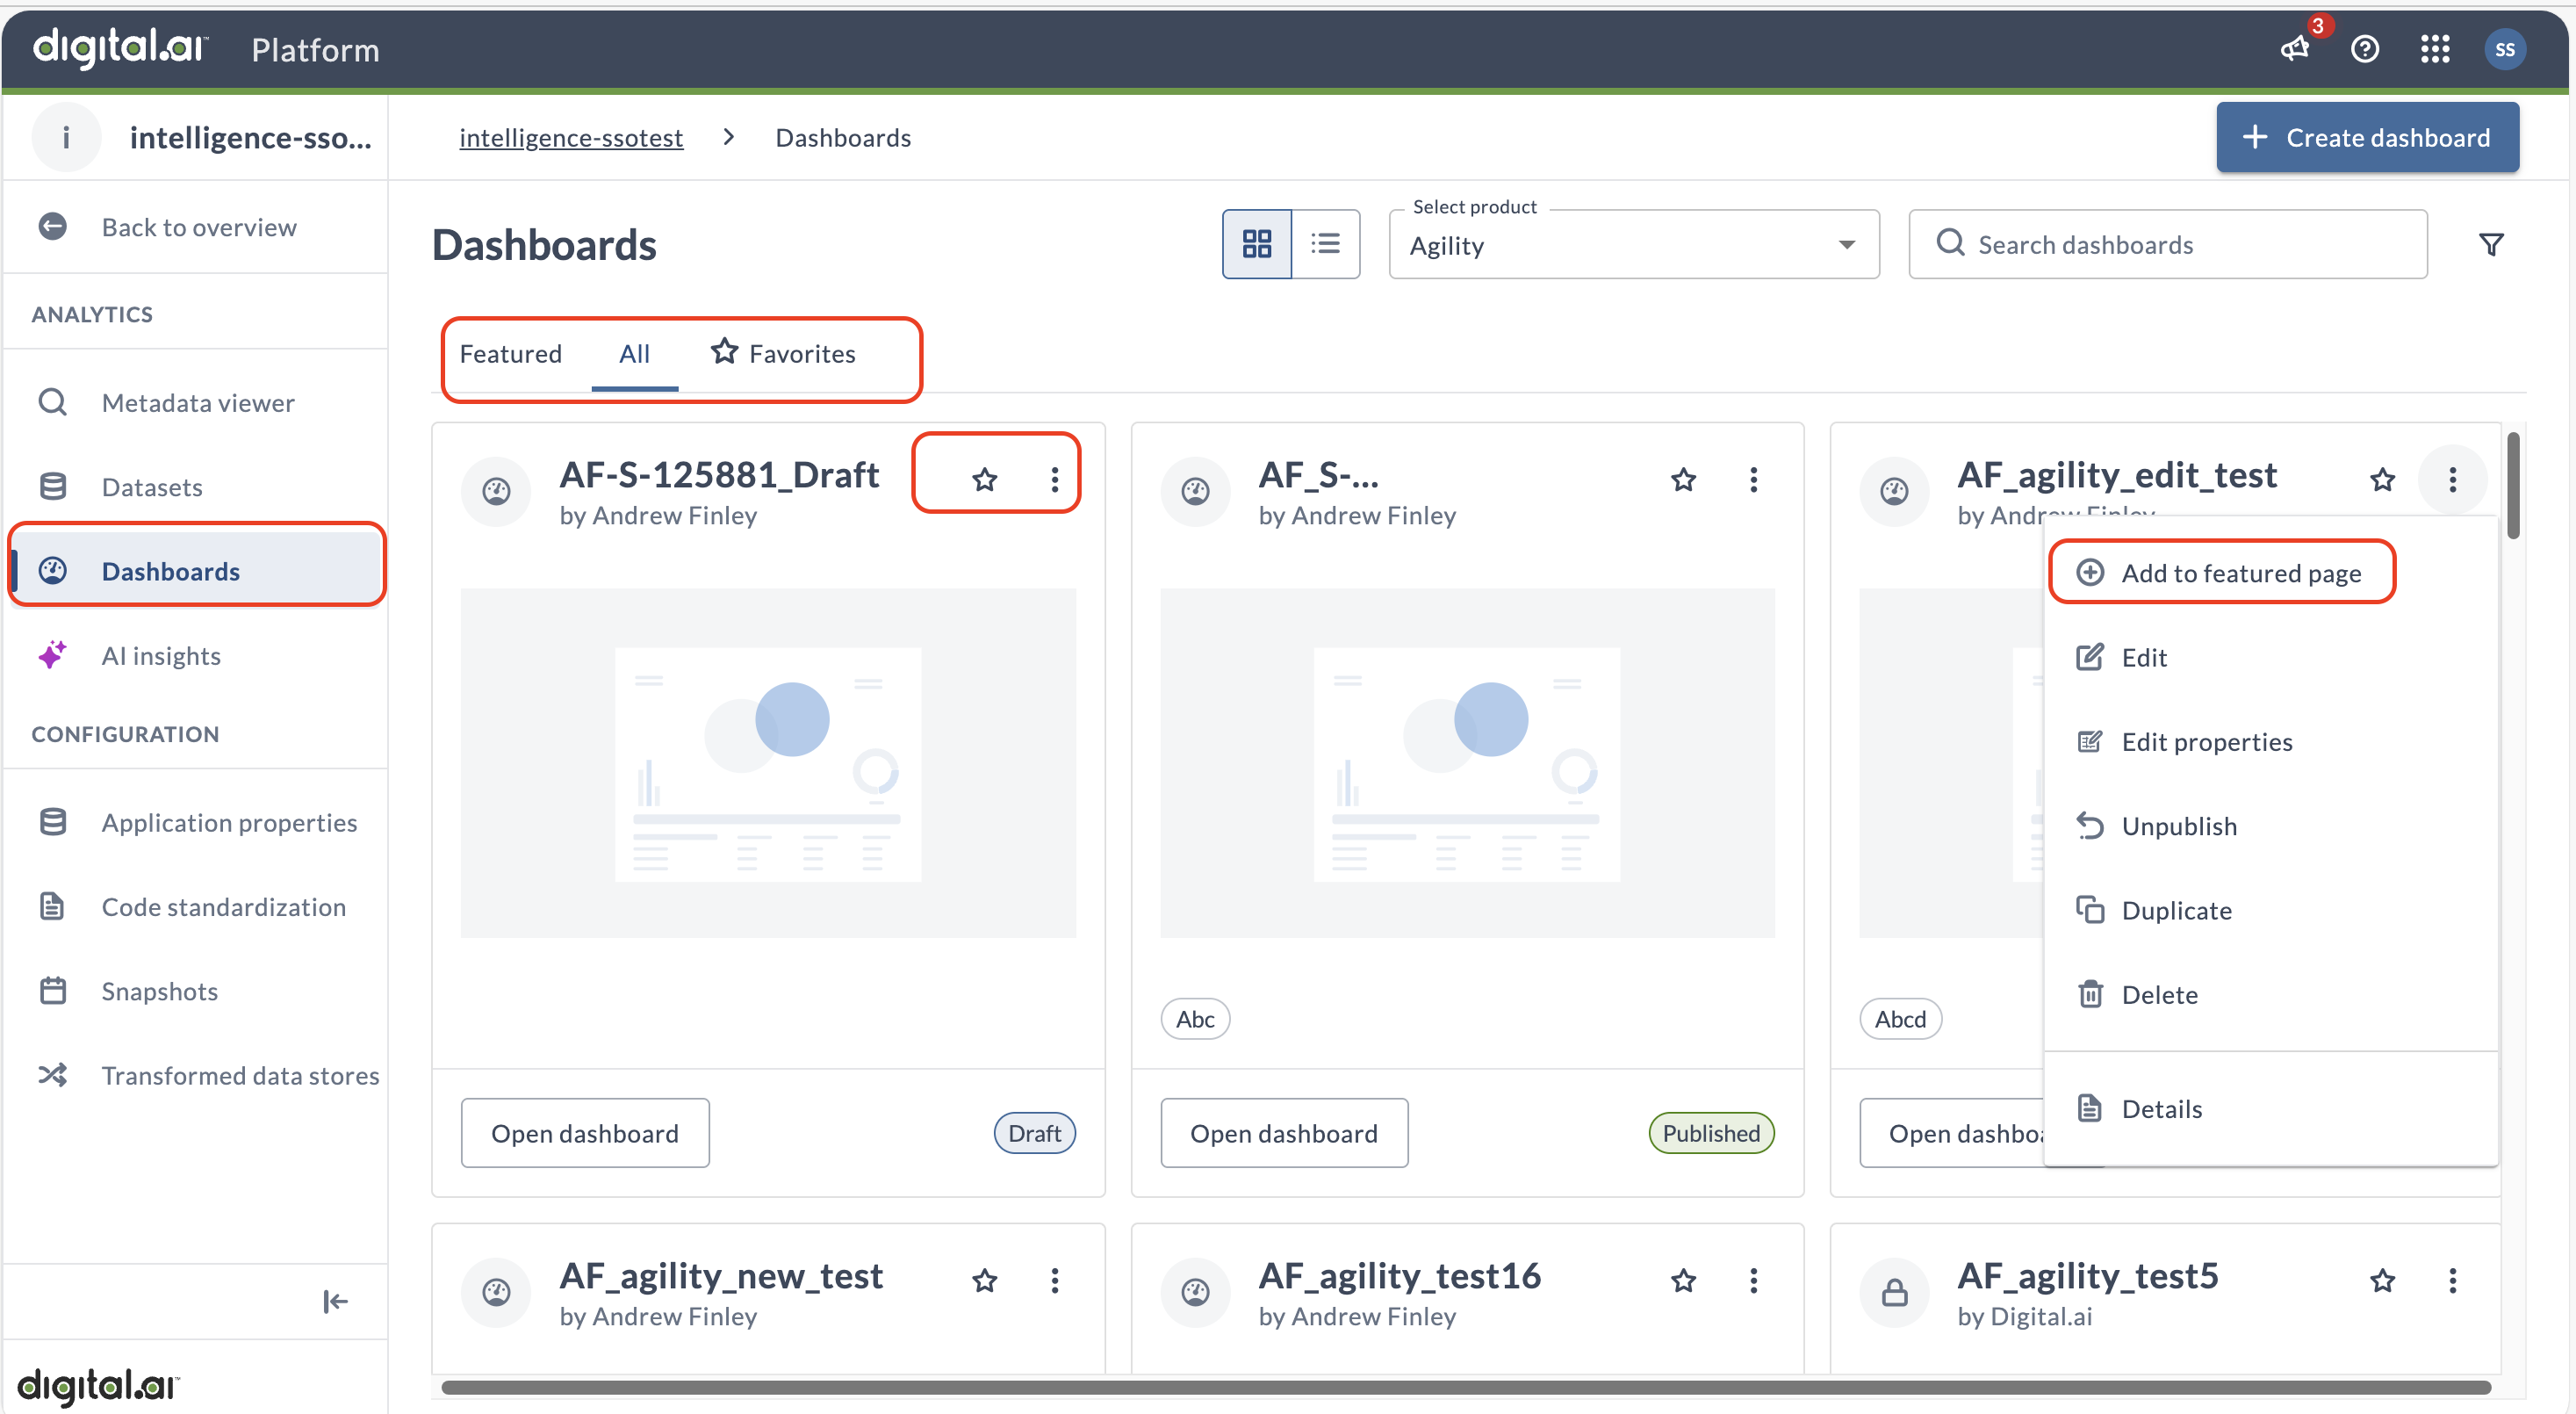Viewport: 2576px width, 1414px height.
Task: Click the Create dashboard button
Action: click(x=2367, y=137)
